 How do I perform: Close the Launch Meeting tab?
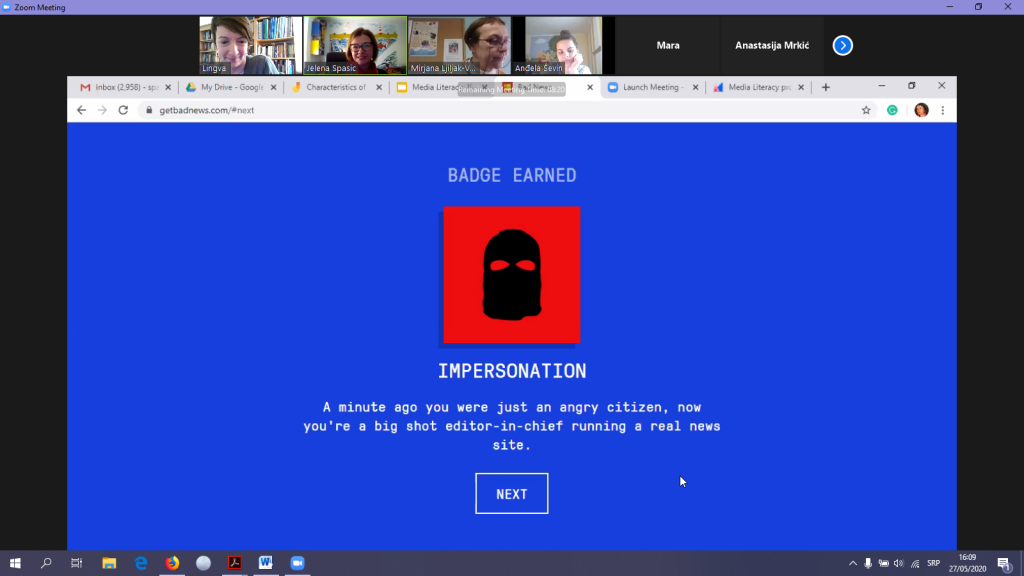(696, 87)
